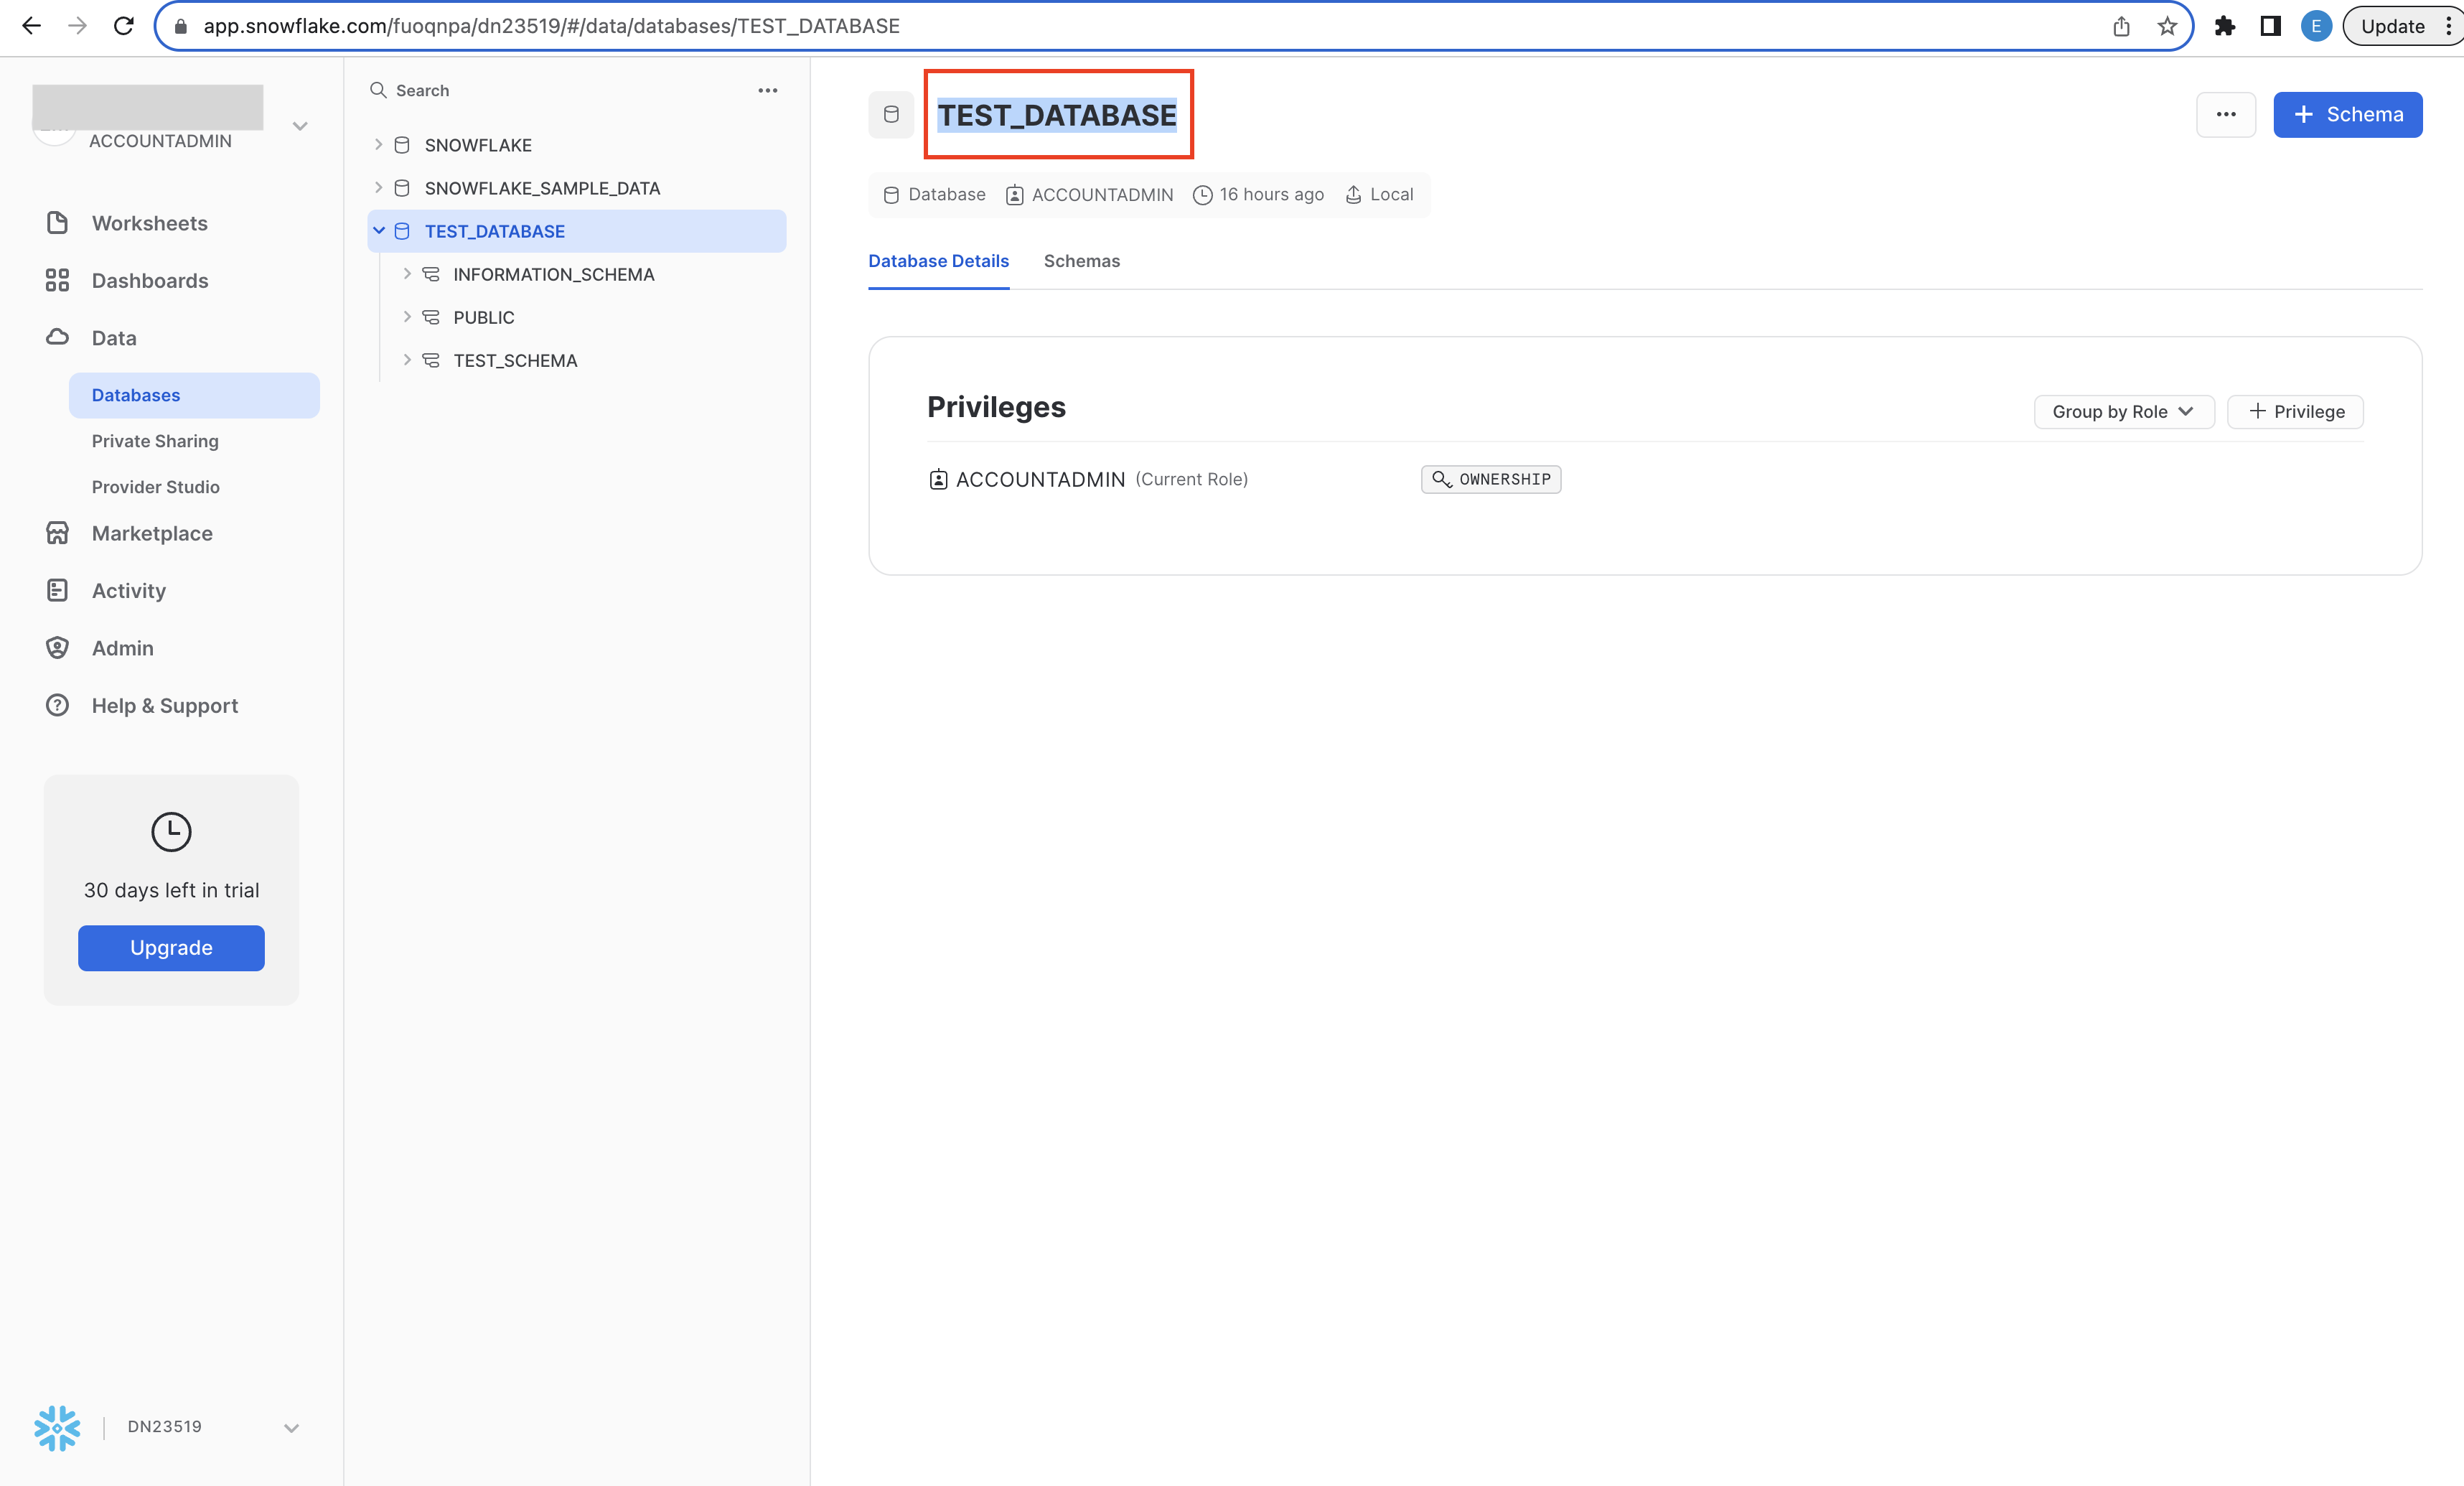The height and width of the screenshot is (1486, 2464).
Task: Open Activity section
Action: (129, 591)
